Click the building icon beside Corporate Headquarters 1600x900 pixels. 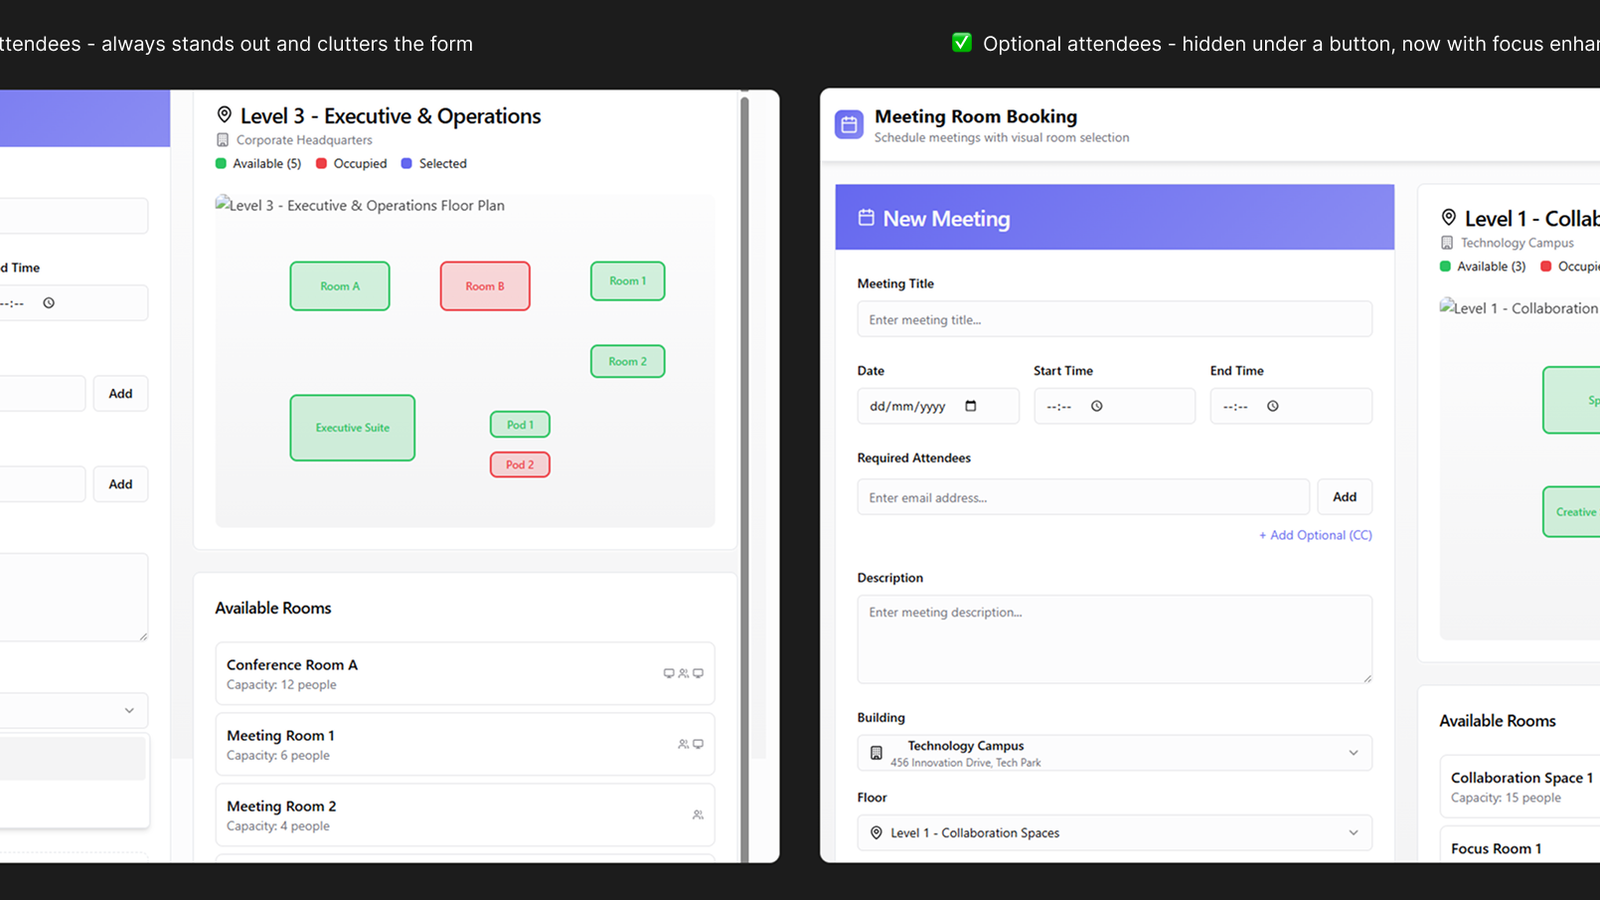pyautogui.click(x=223, y=140)
